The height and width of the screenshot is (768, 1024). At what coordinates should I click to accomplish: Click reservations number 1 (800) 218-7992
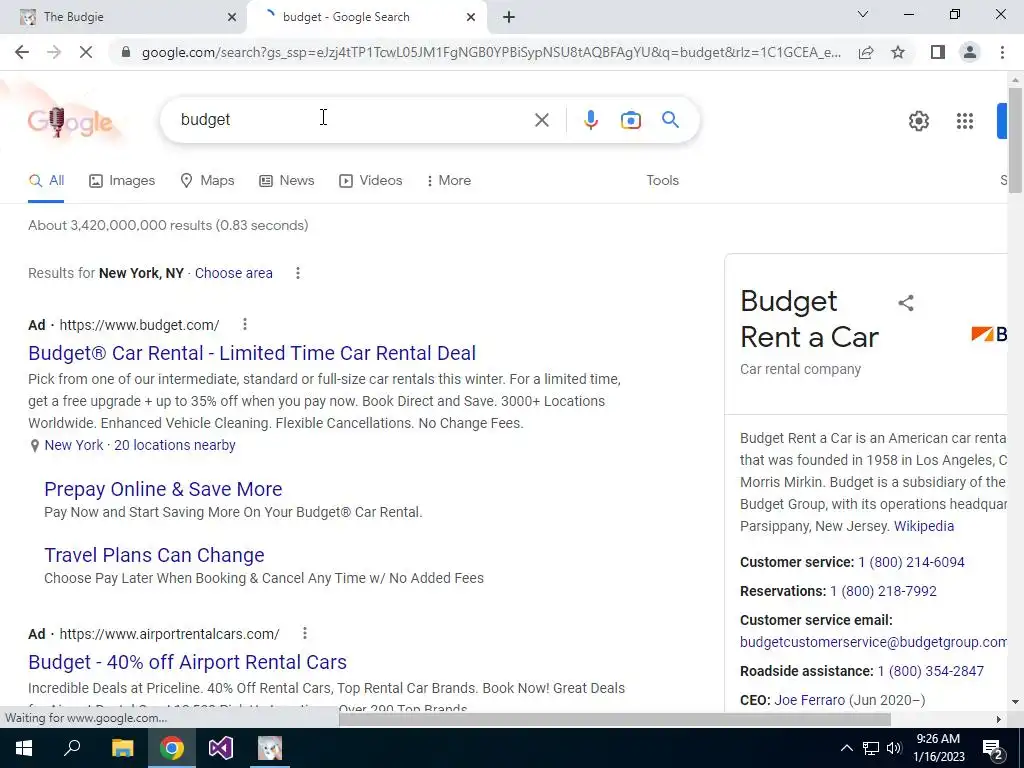click(883, 591)
